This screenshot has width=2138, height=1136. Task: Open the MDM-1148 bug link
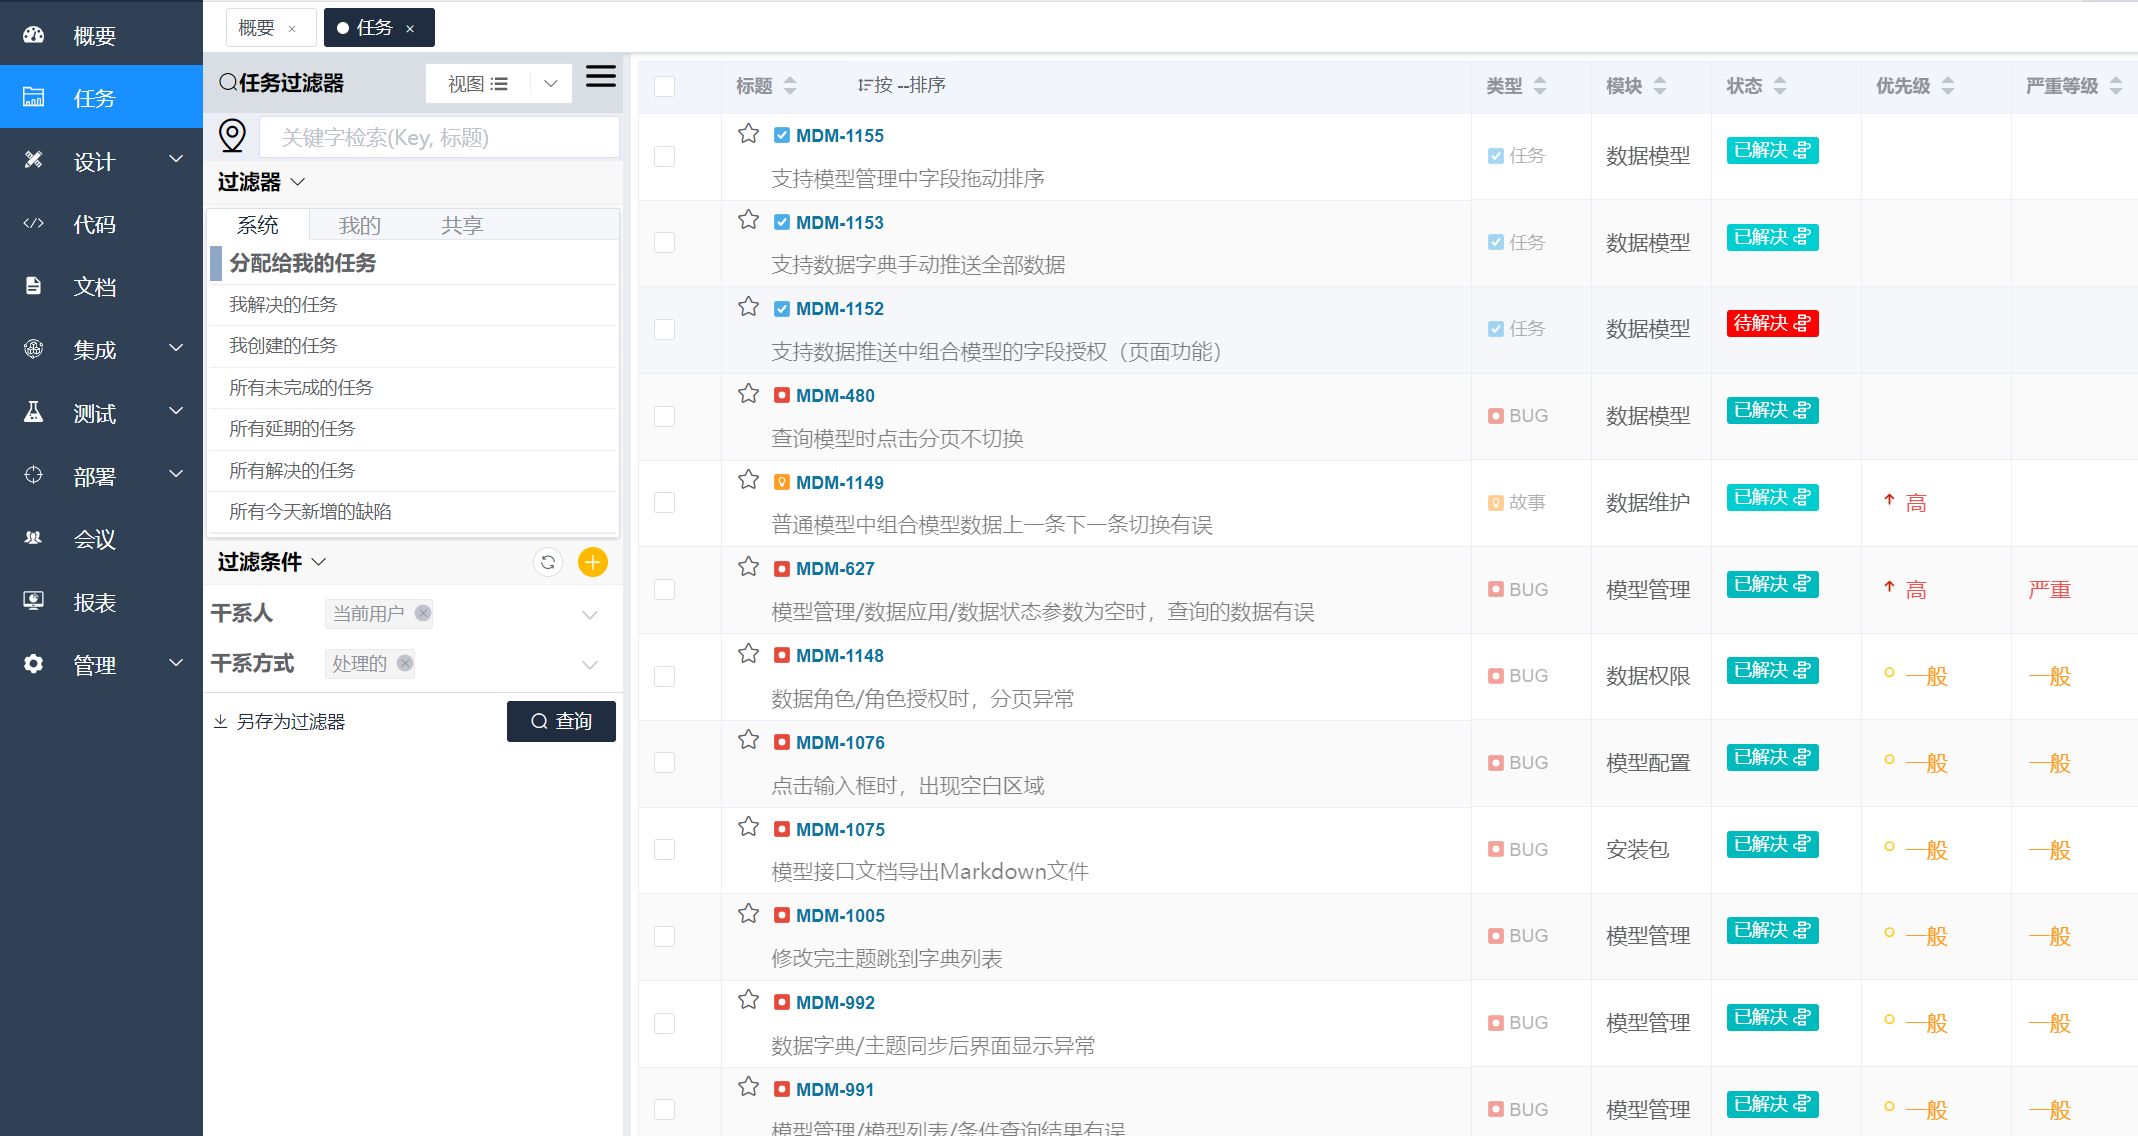tap(840, 656)
